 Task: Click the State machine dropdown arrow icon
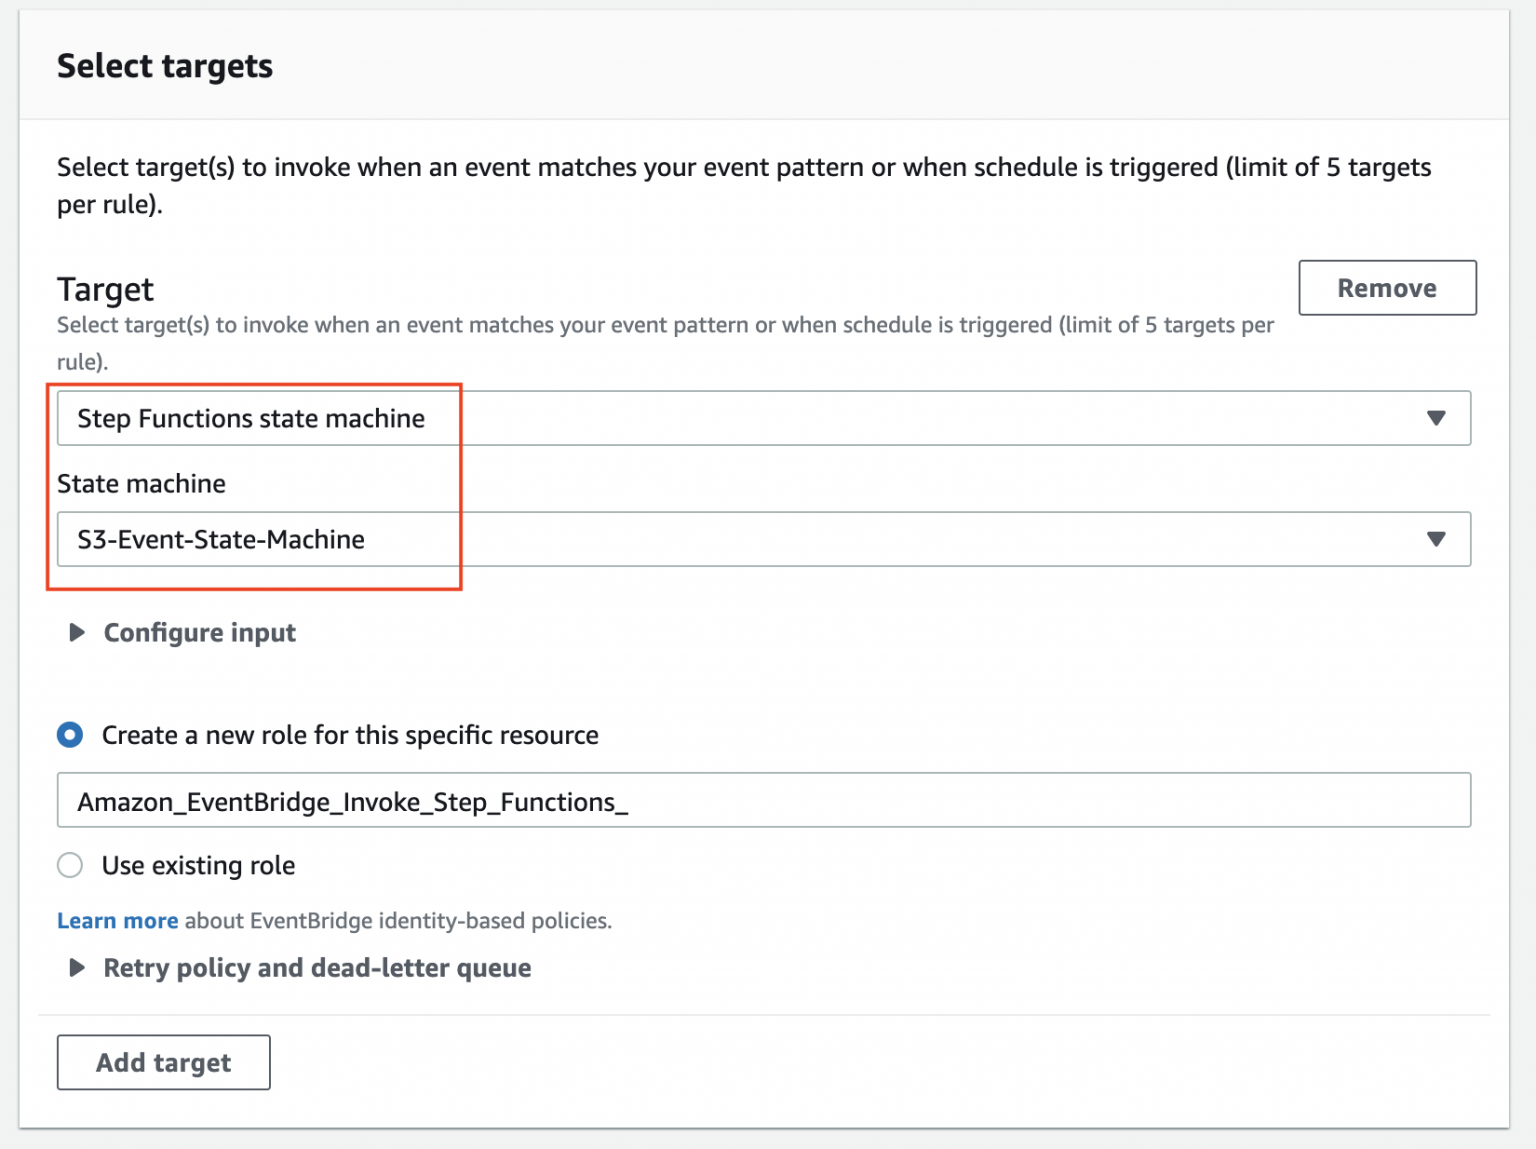click(x=1437, y=539)
